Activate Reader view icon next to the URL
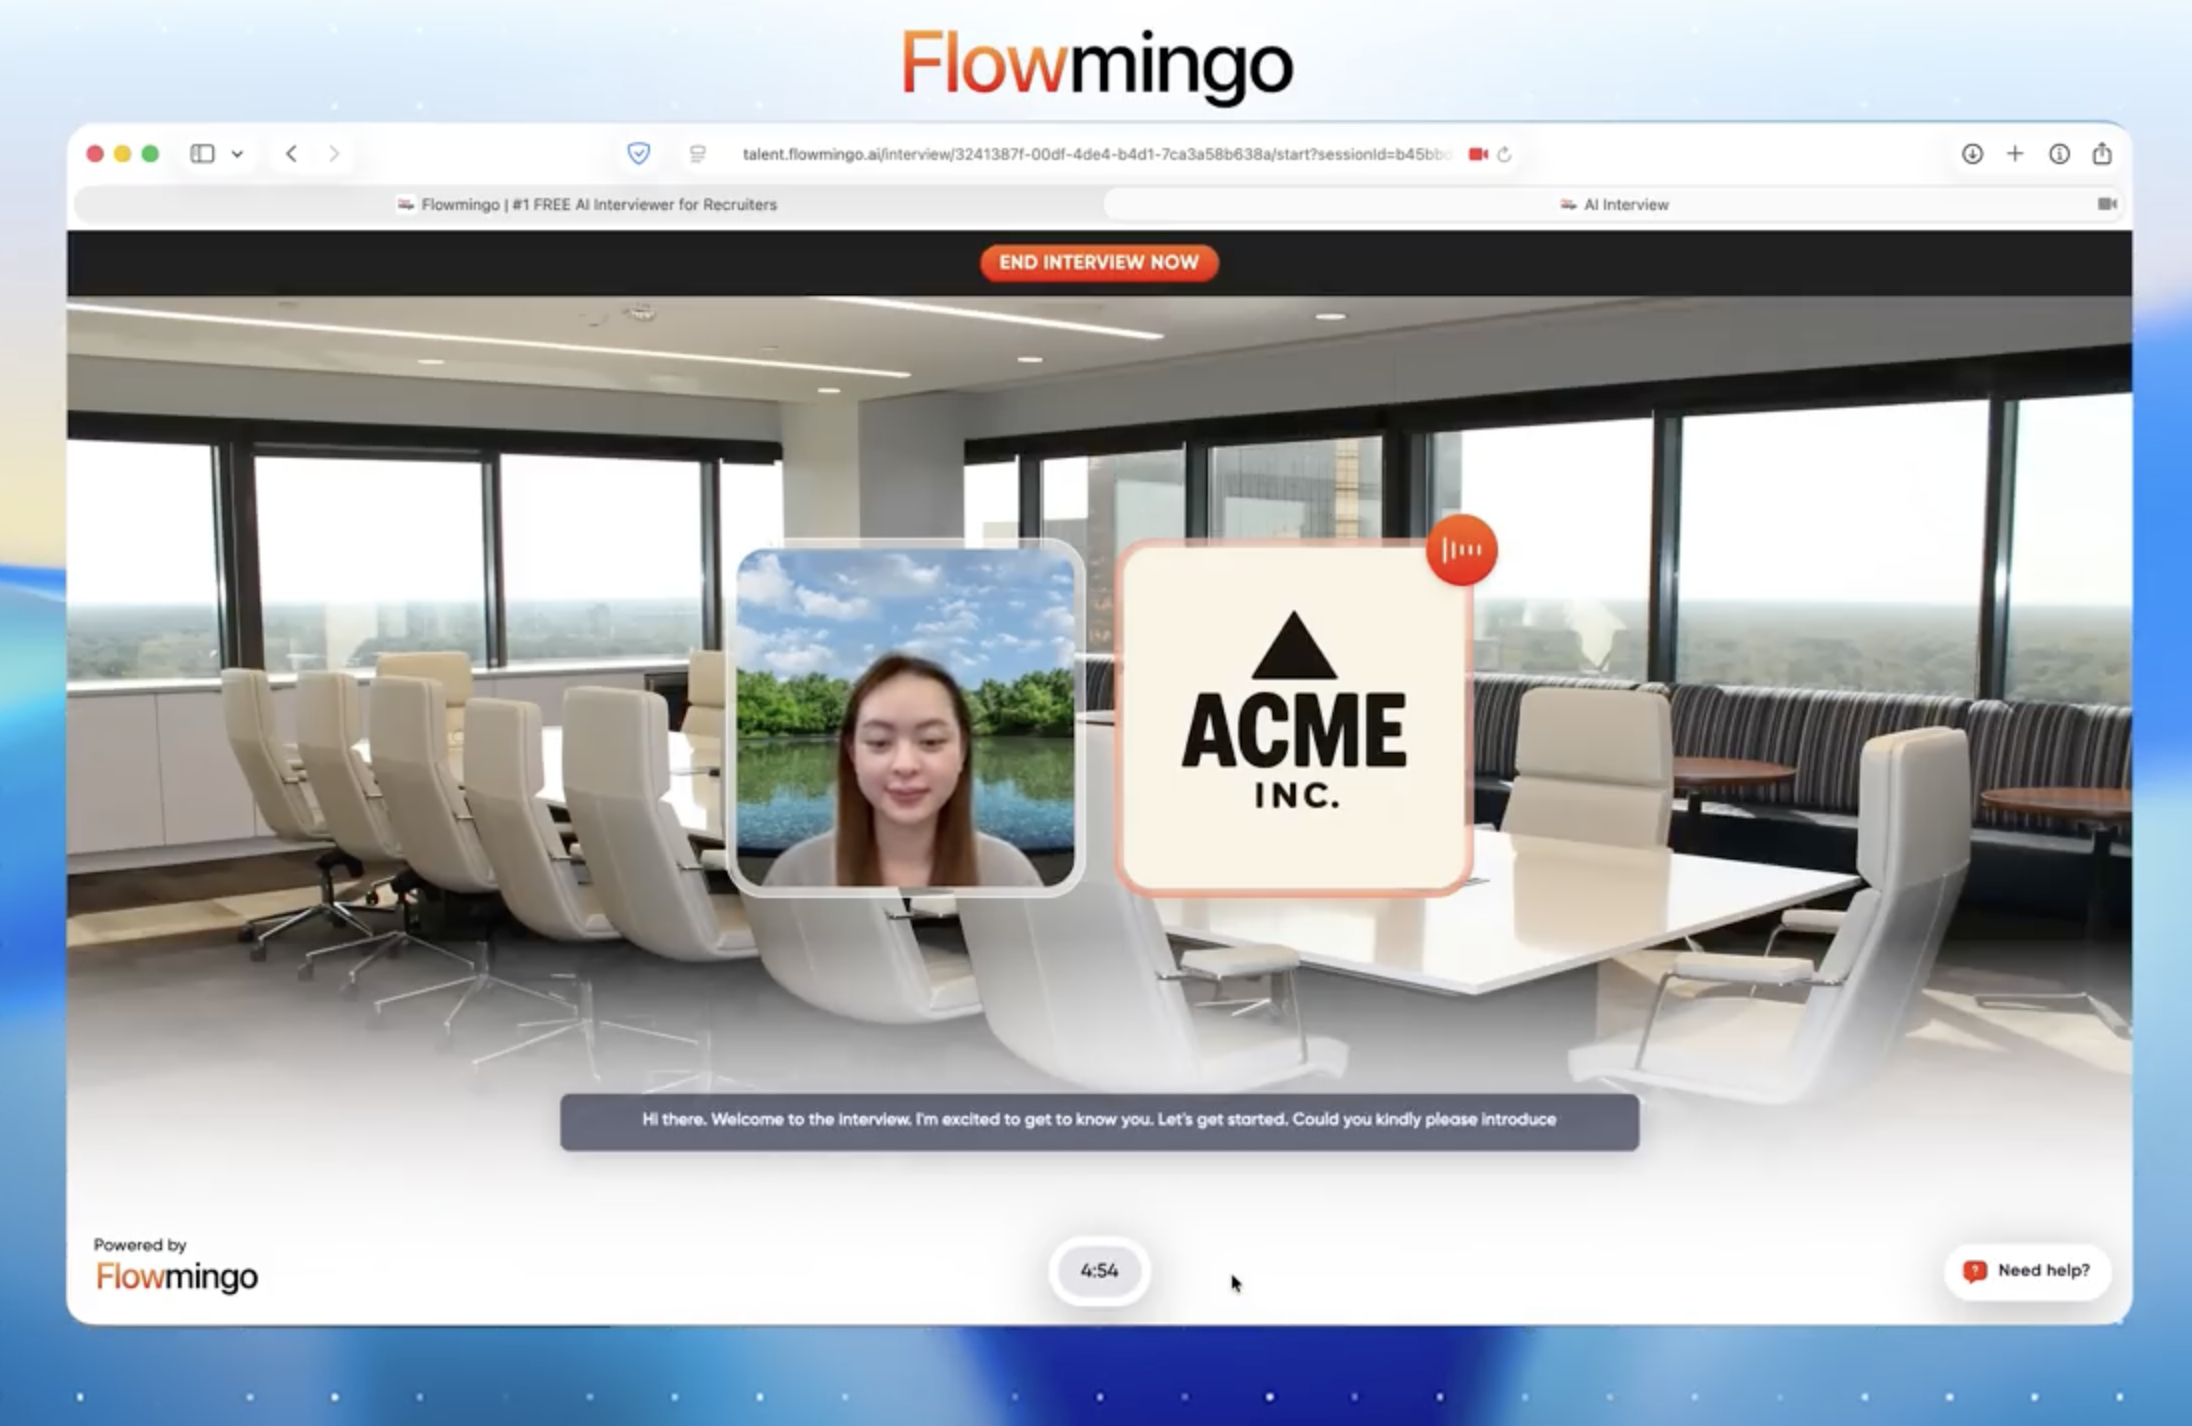 (x=696, y=154)
